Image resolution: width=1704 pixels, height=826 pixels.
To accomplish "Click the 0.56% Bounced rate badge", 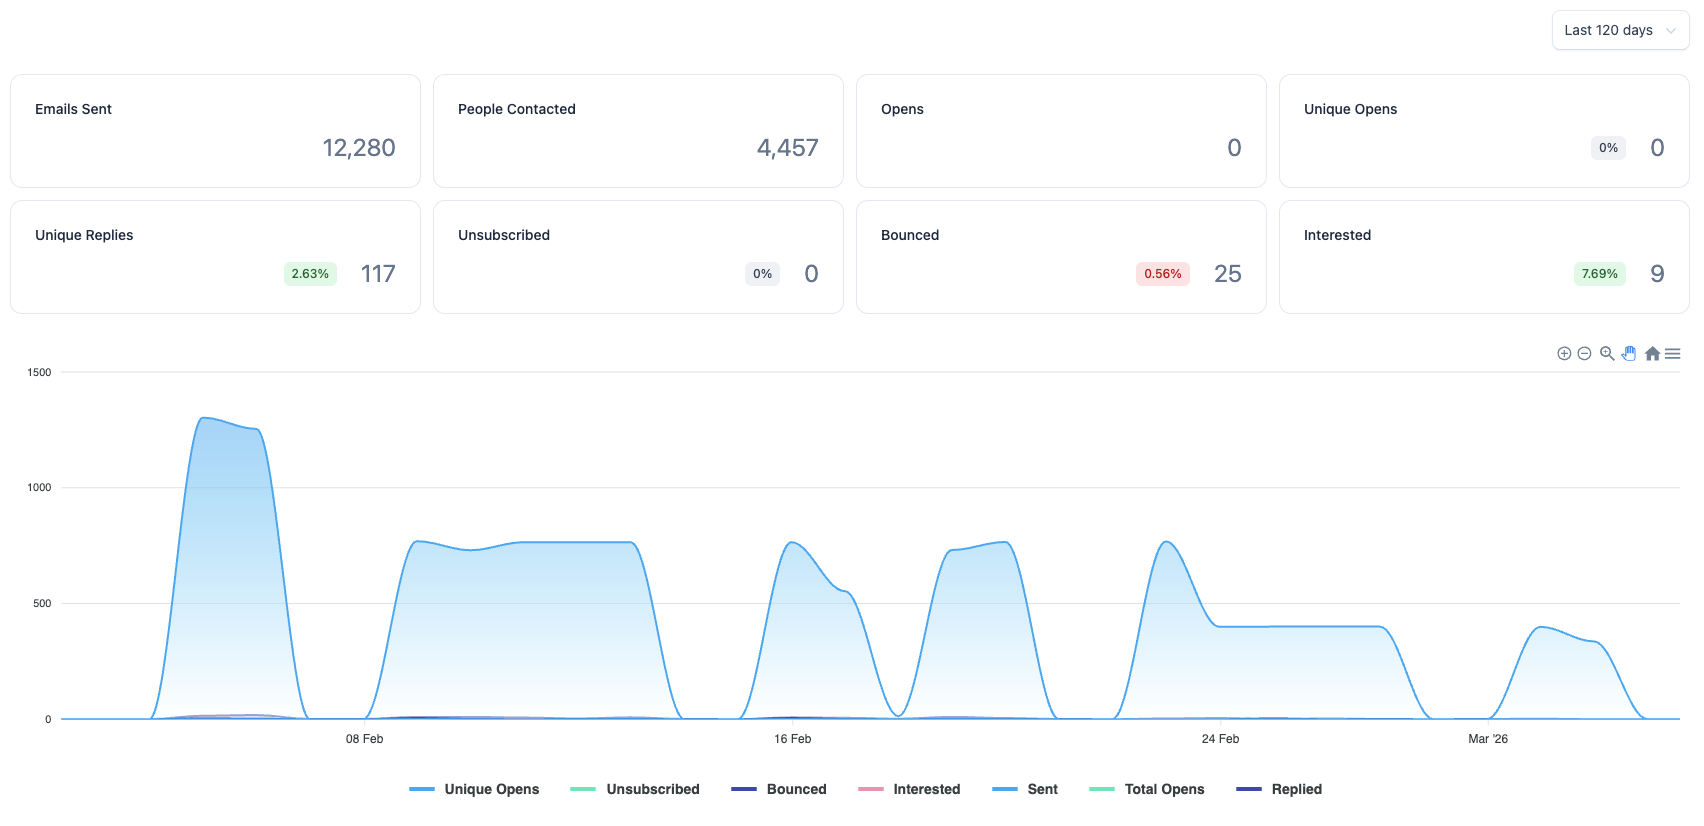I will pyautogui.click(x=1163, y=274).
